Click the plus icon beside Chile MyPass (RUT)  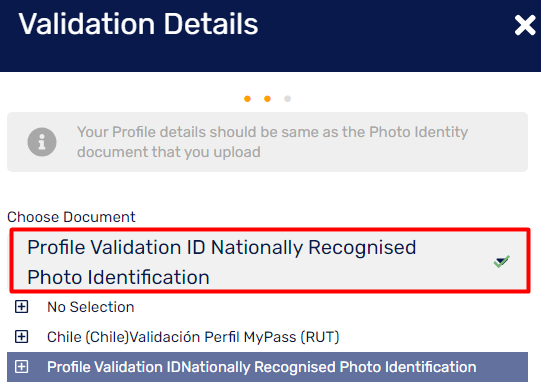21,336
